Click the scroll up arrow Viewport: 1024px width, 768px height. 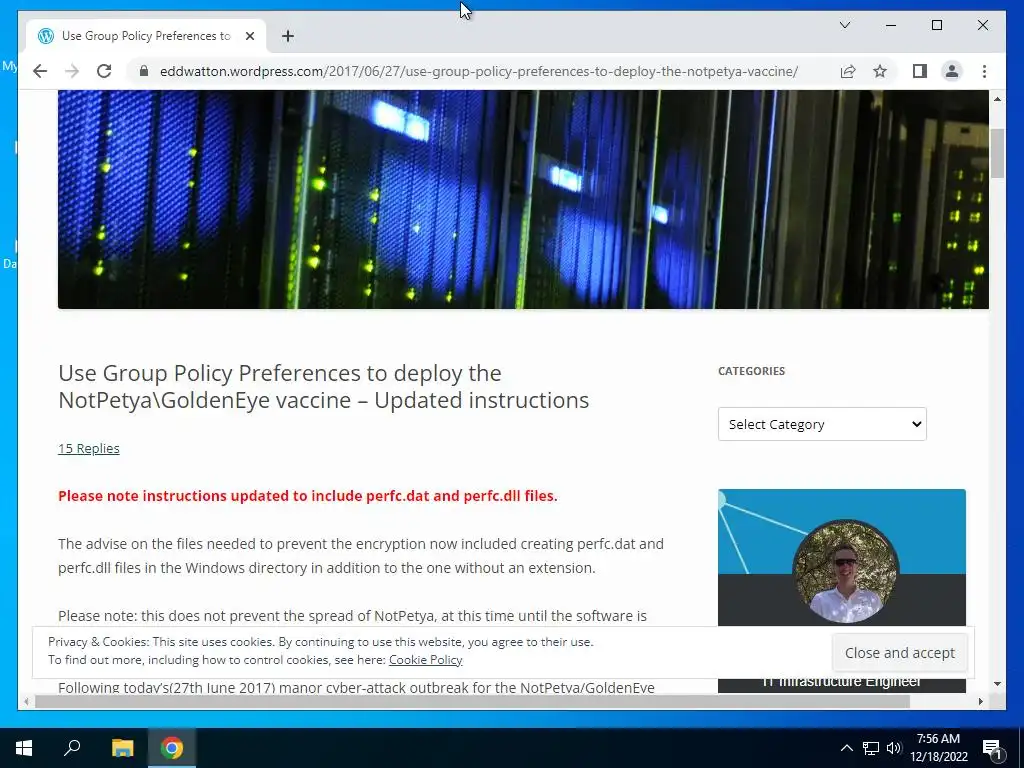pyautogui.click(x=997, y=99)
